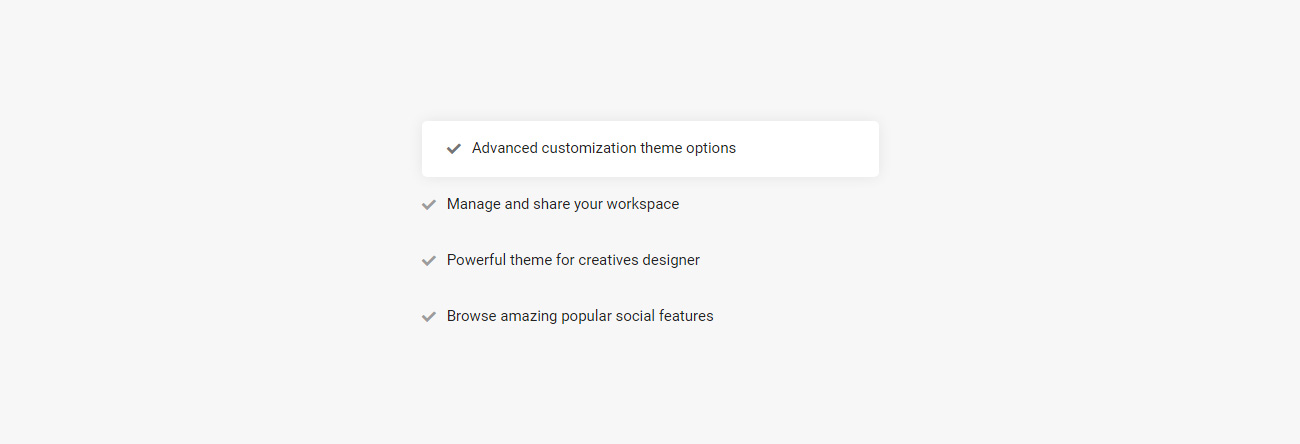The height and width of the screenshot is (444, 1300).
Task: Click the word "Advanced" in first item
Action: point(504,148)
